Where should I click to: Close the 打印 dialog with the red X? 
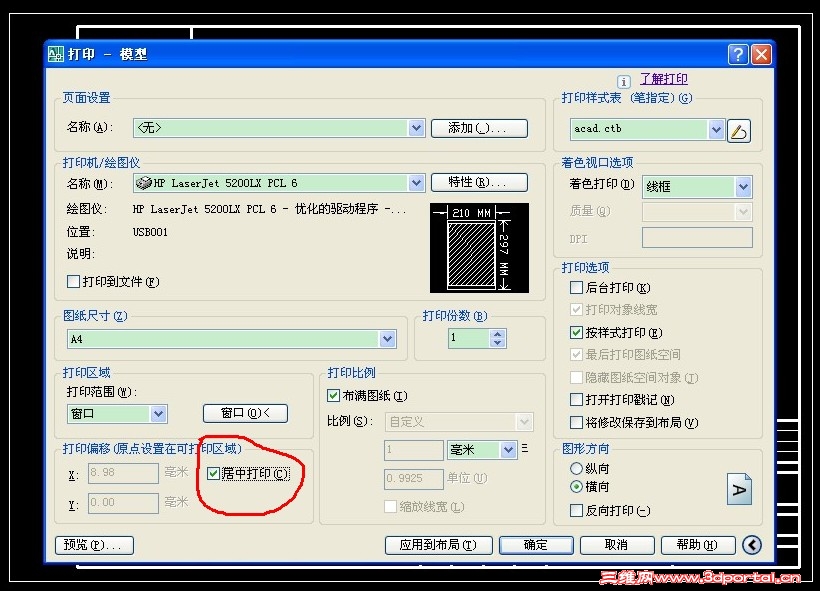tap(761, 54)
